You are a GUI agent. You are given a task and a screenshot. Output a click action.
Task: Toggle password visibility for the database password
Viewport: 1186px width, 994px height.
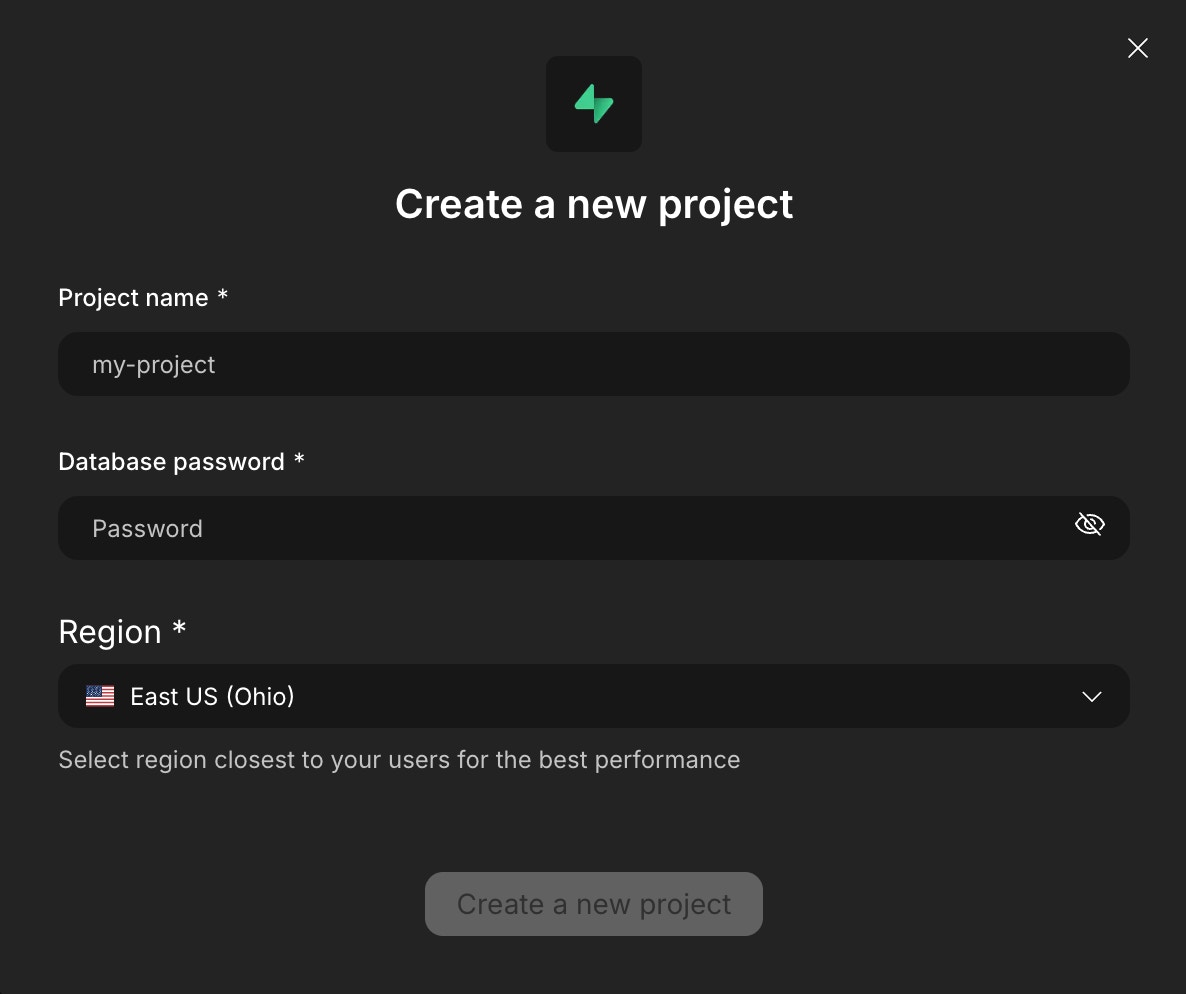pyautogui.click(x=1089, y=524)
